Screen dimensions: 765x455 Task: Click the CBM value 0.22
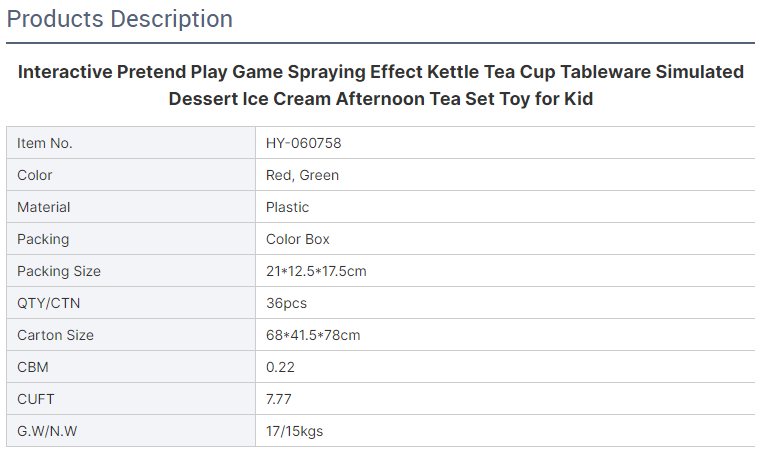click(280, 367)
